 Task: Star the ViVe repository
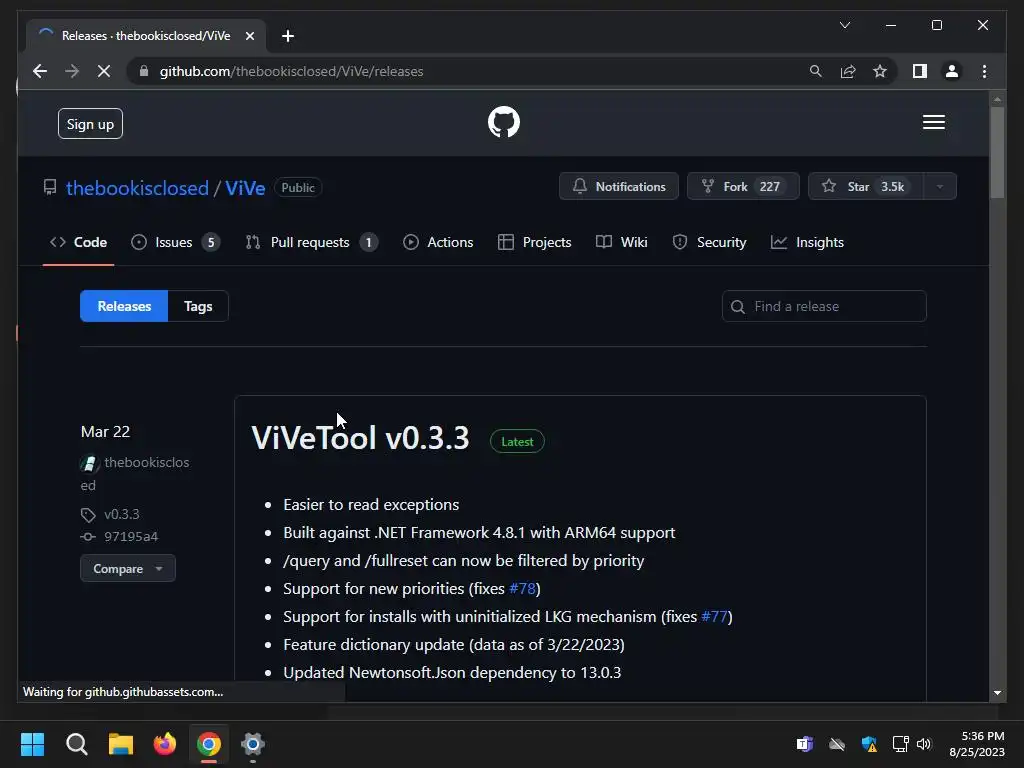(865, 187)
